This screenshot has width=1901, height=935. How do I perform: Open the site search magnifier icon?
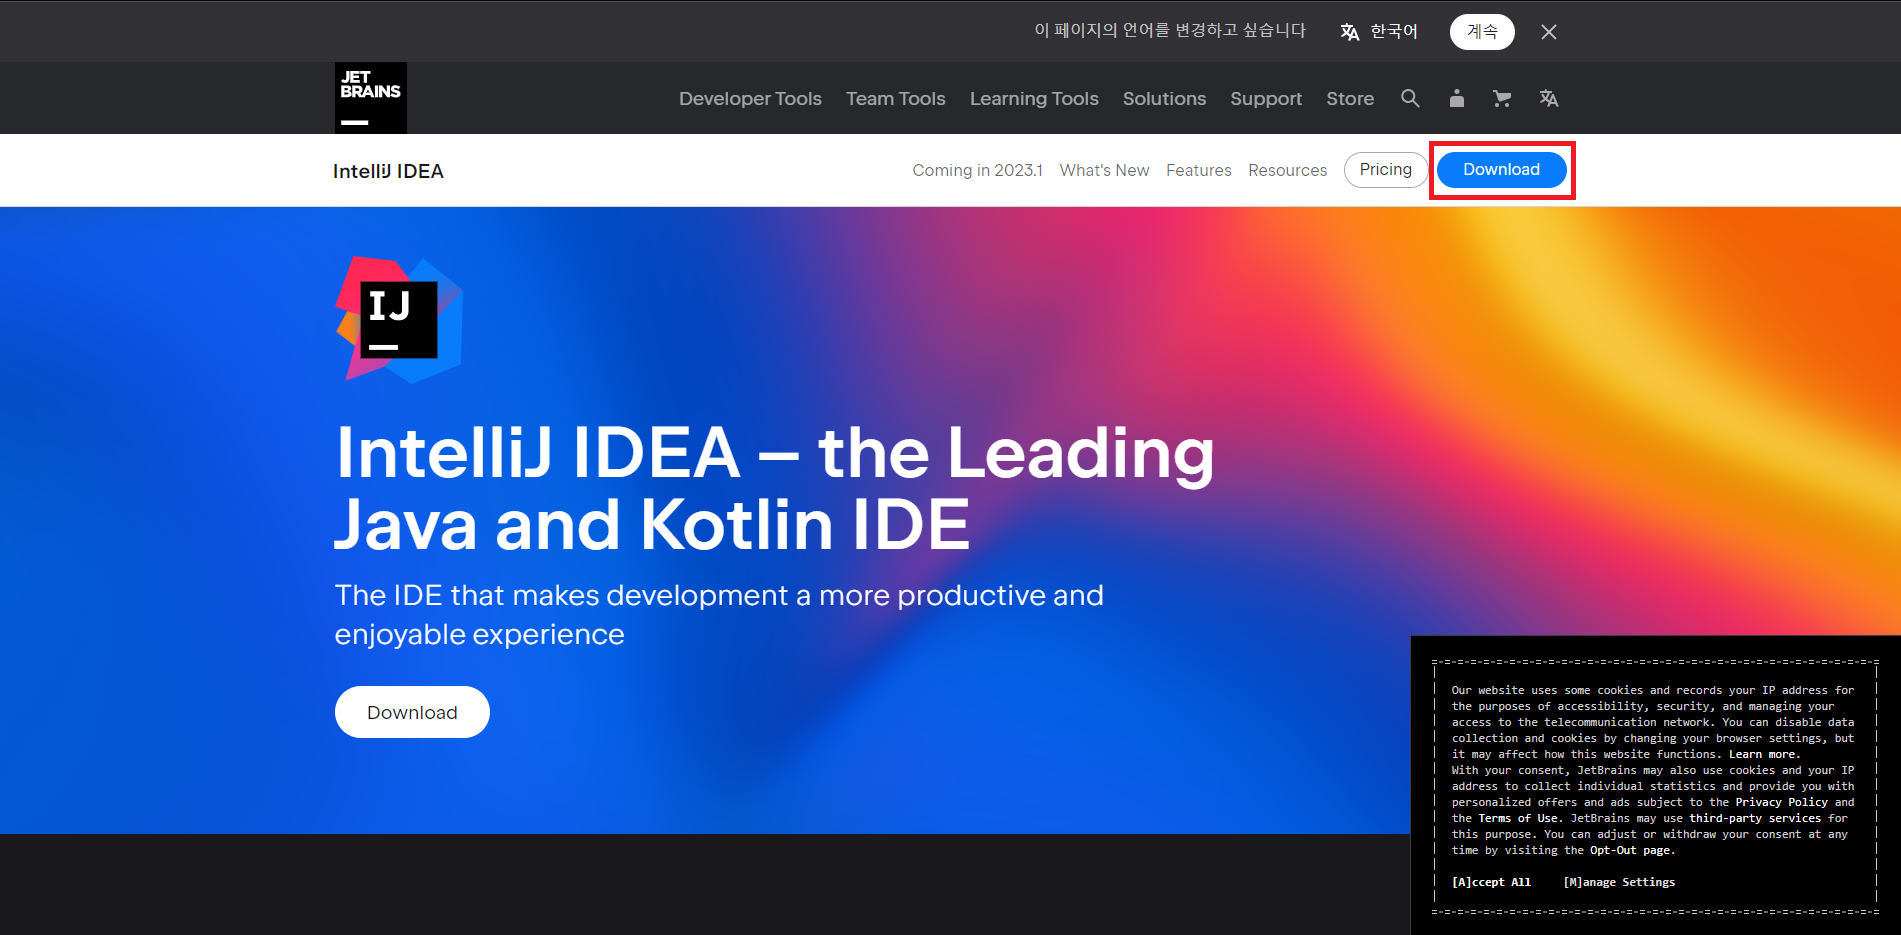(1410, 98)
